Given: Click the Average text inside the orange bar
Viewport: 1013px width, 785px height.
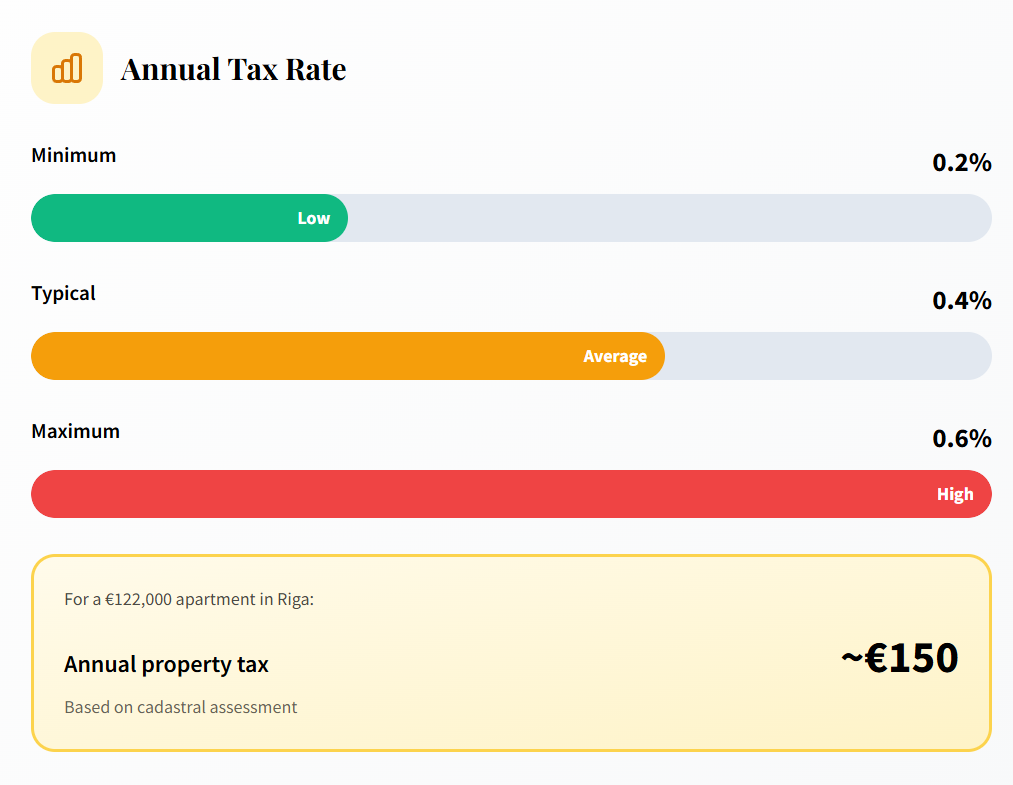Looking at the screenshot, I should point(615,356).
